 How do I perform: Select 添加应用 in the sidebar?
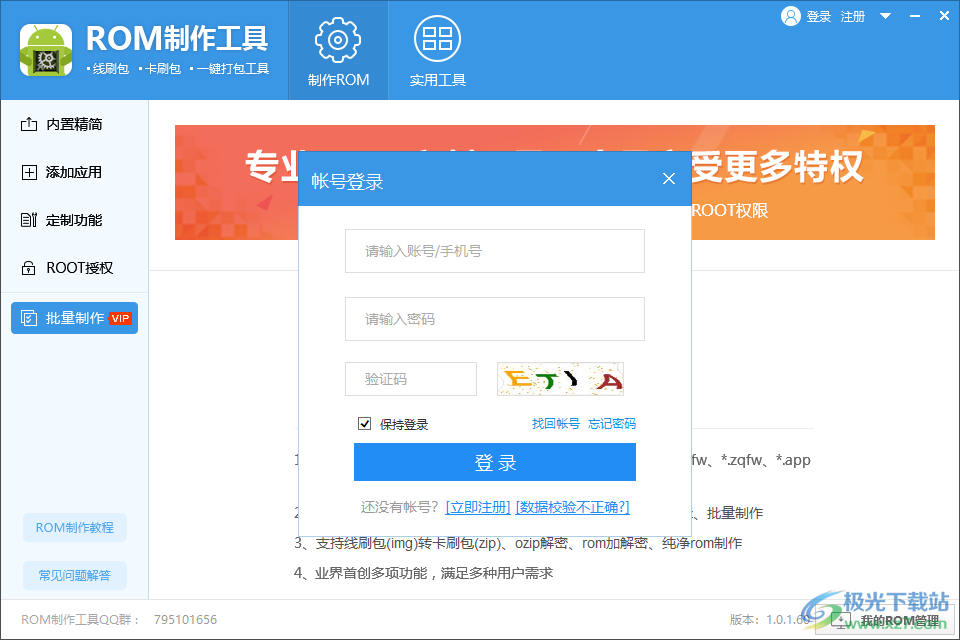(75, 172)
